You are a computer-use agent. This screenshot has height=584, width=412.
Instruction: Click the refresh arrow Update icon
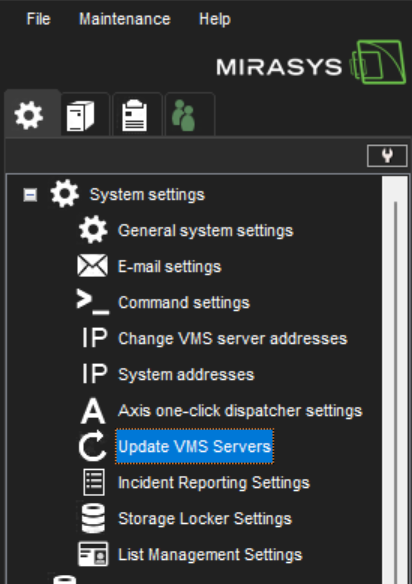(93, 446)
